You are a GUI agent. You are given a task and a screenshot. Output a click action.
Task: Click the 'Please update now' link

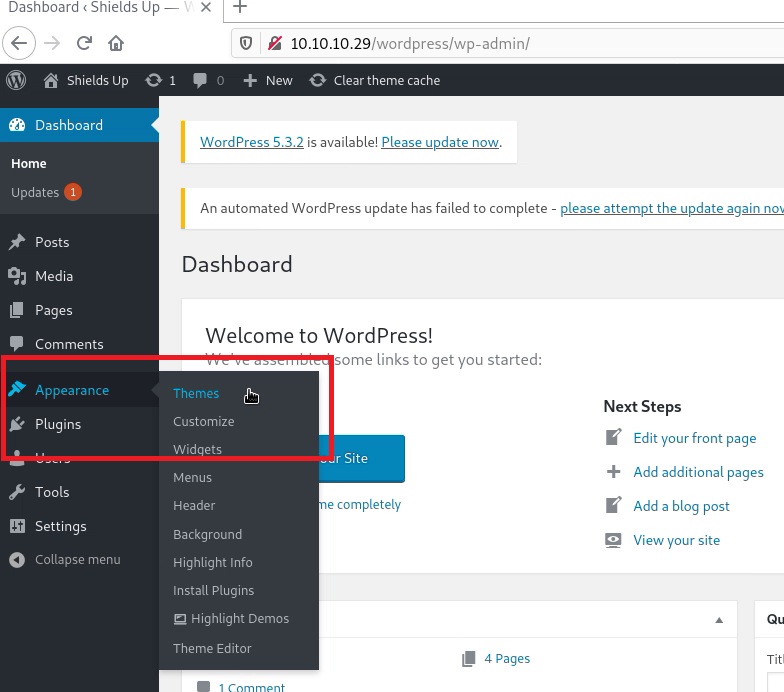tap(439, 142)
